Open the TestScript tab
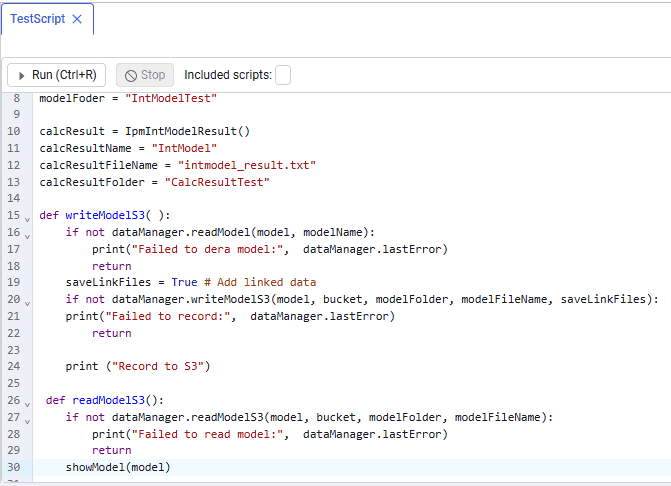This screenshot has height=486, width=671. tap(38, 19)
